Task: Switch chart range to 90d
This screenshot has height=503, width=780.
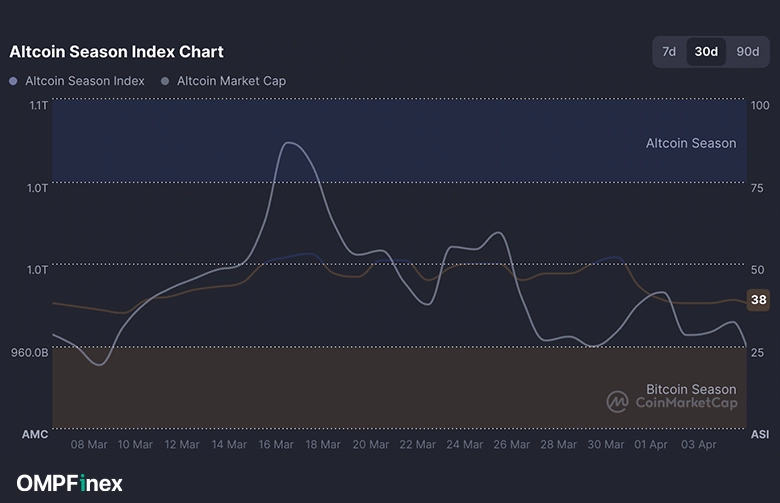Action: point(747,52)
